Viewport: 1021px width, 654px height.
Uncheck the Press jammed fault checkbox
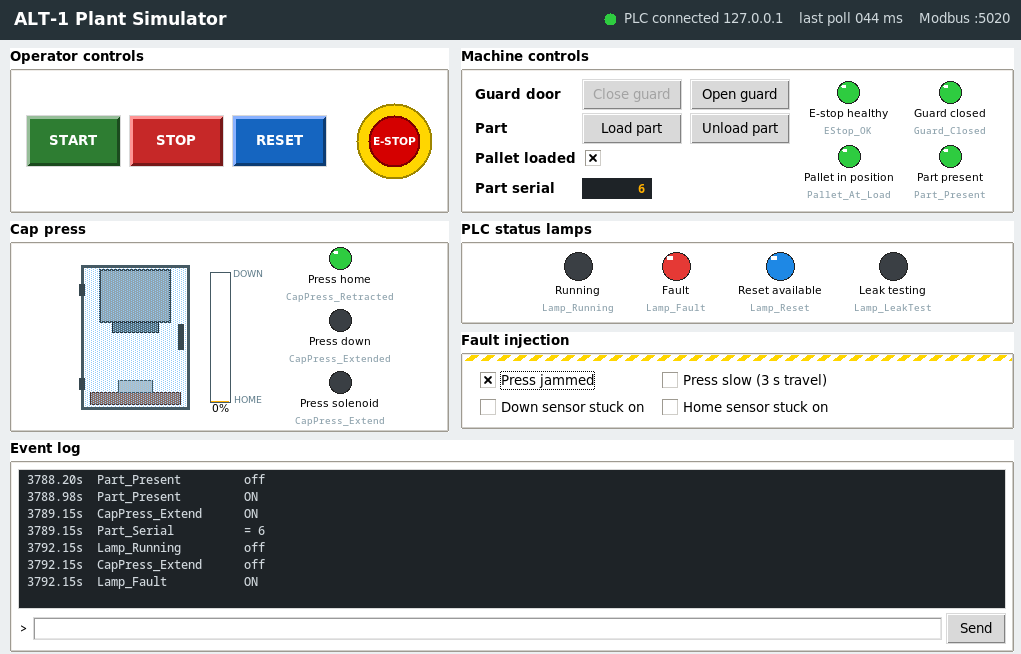point(488,380)
